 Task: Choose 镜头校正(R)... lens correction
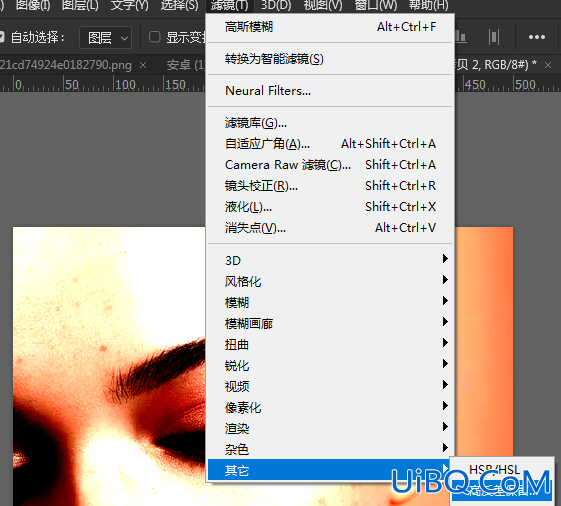(x=330, y=186)
